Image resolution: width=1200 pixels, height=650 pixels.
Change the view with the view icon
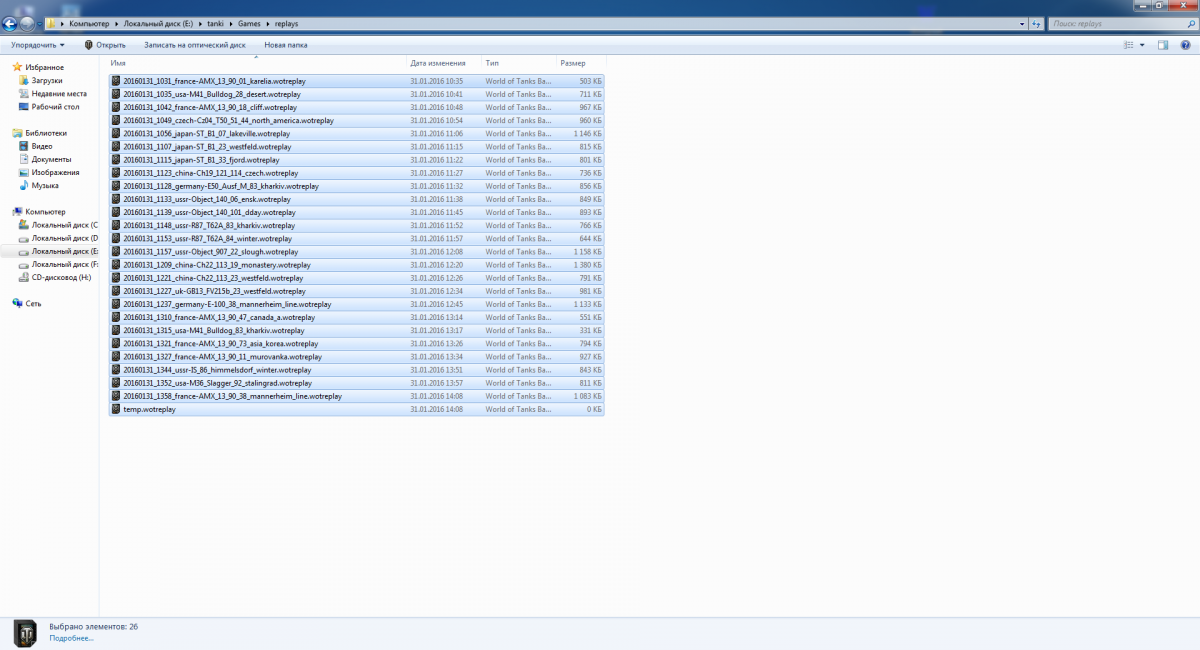tap(1128, 45)
